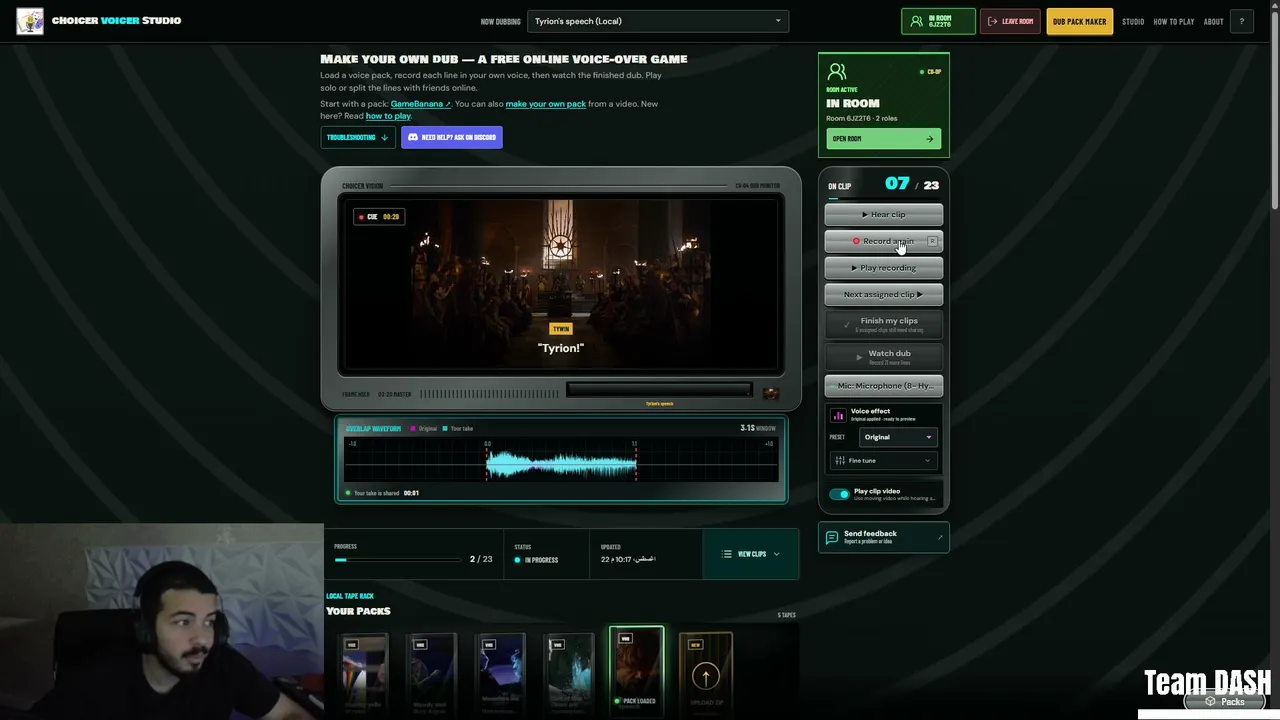This screenshot has height=720, width=1280.
Task: Open the About nav item
Action: (1213, 21)
